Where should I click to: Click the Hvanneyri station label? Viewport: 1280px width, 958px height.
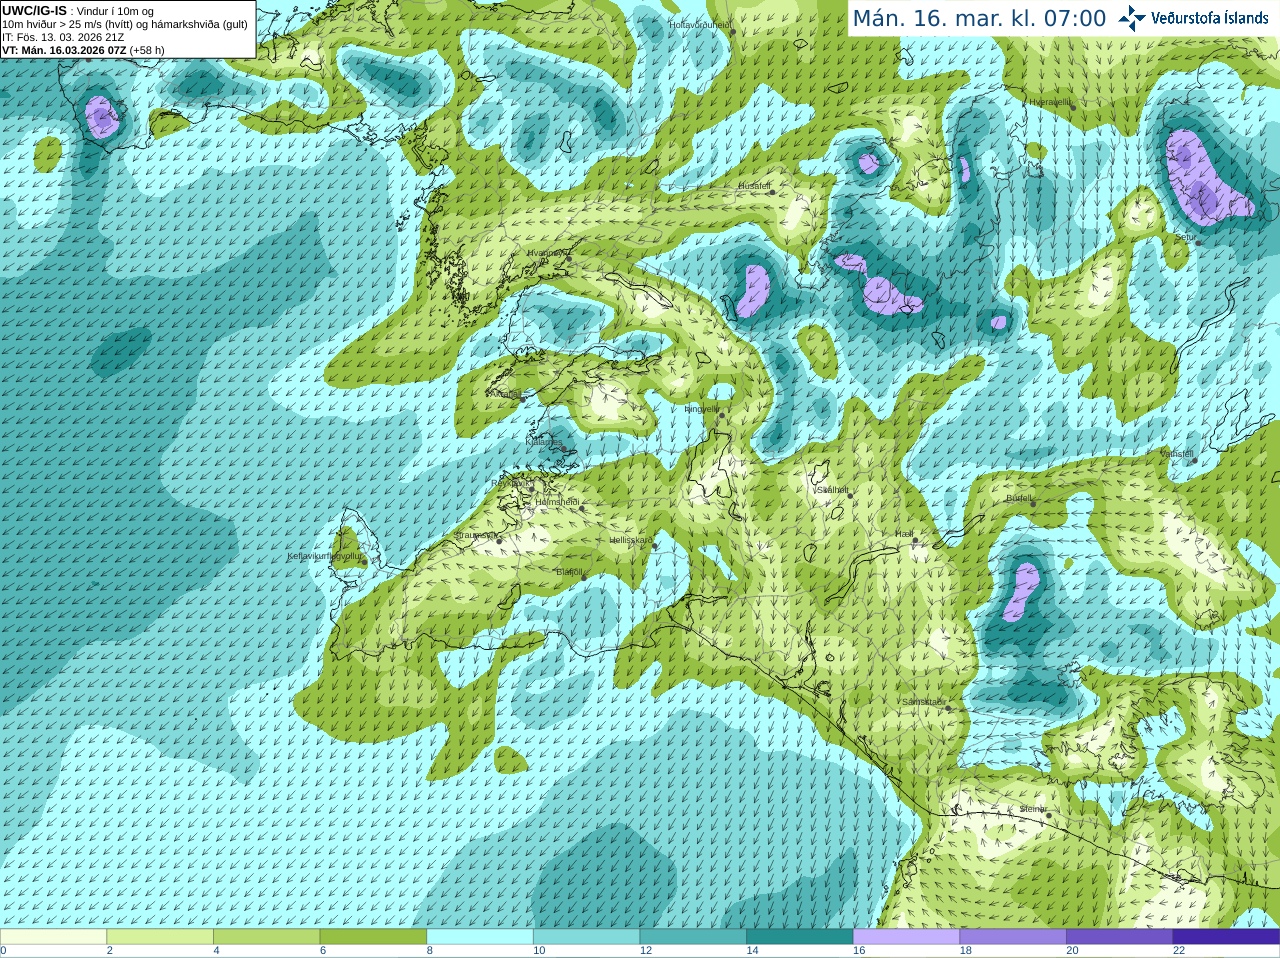click(547, 253)
